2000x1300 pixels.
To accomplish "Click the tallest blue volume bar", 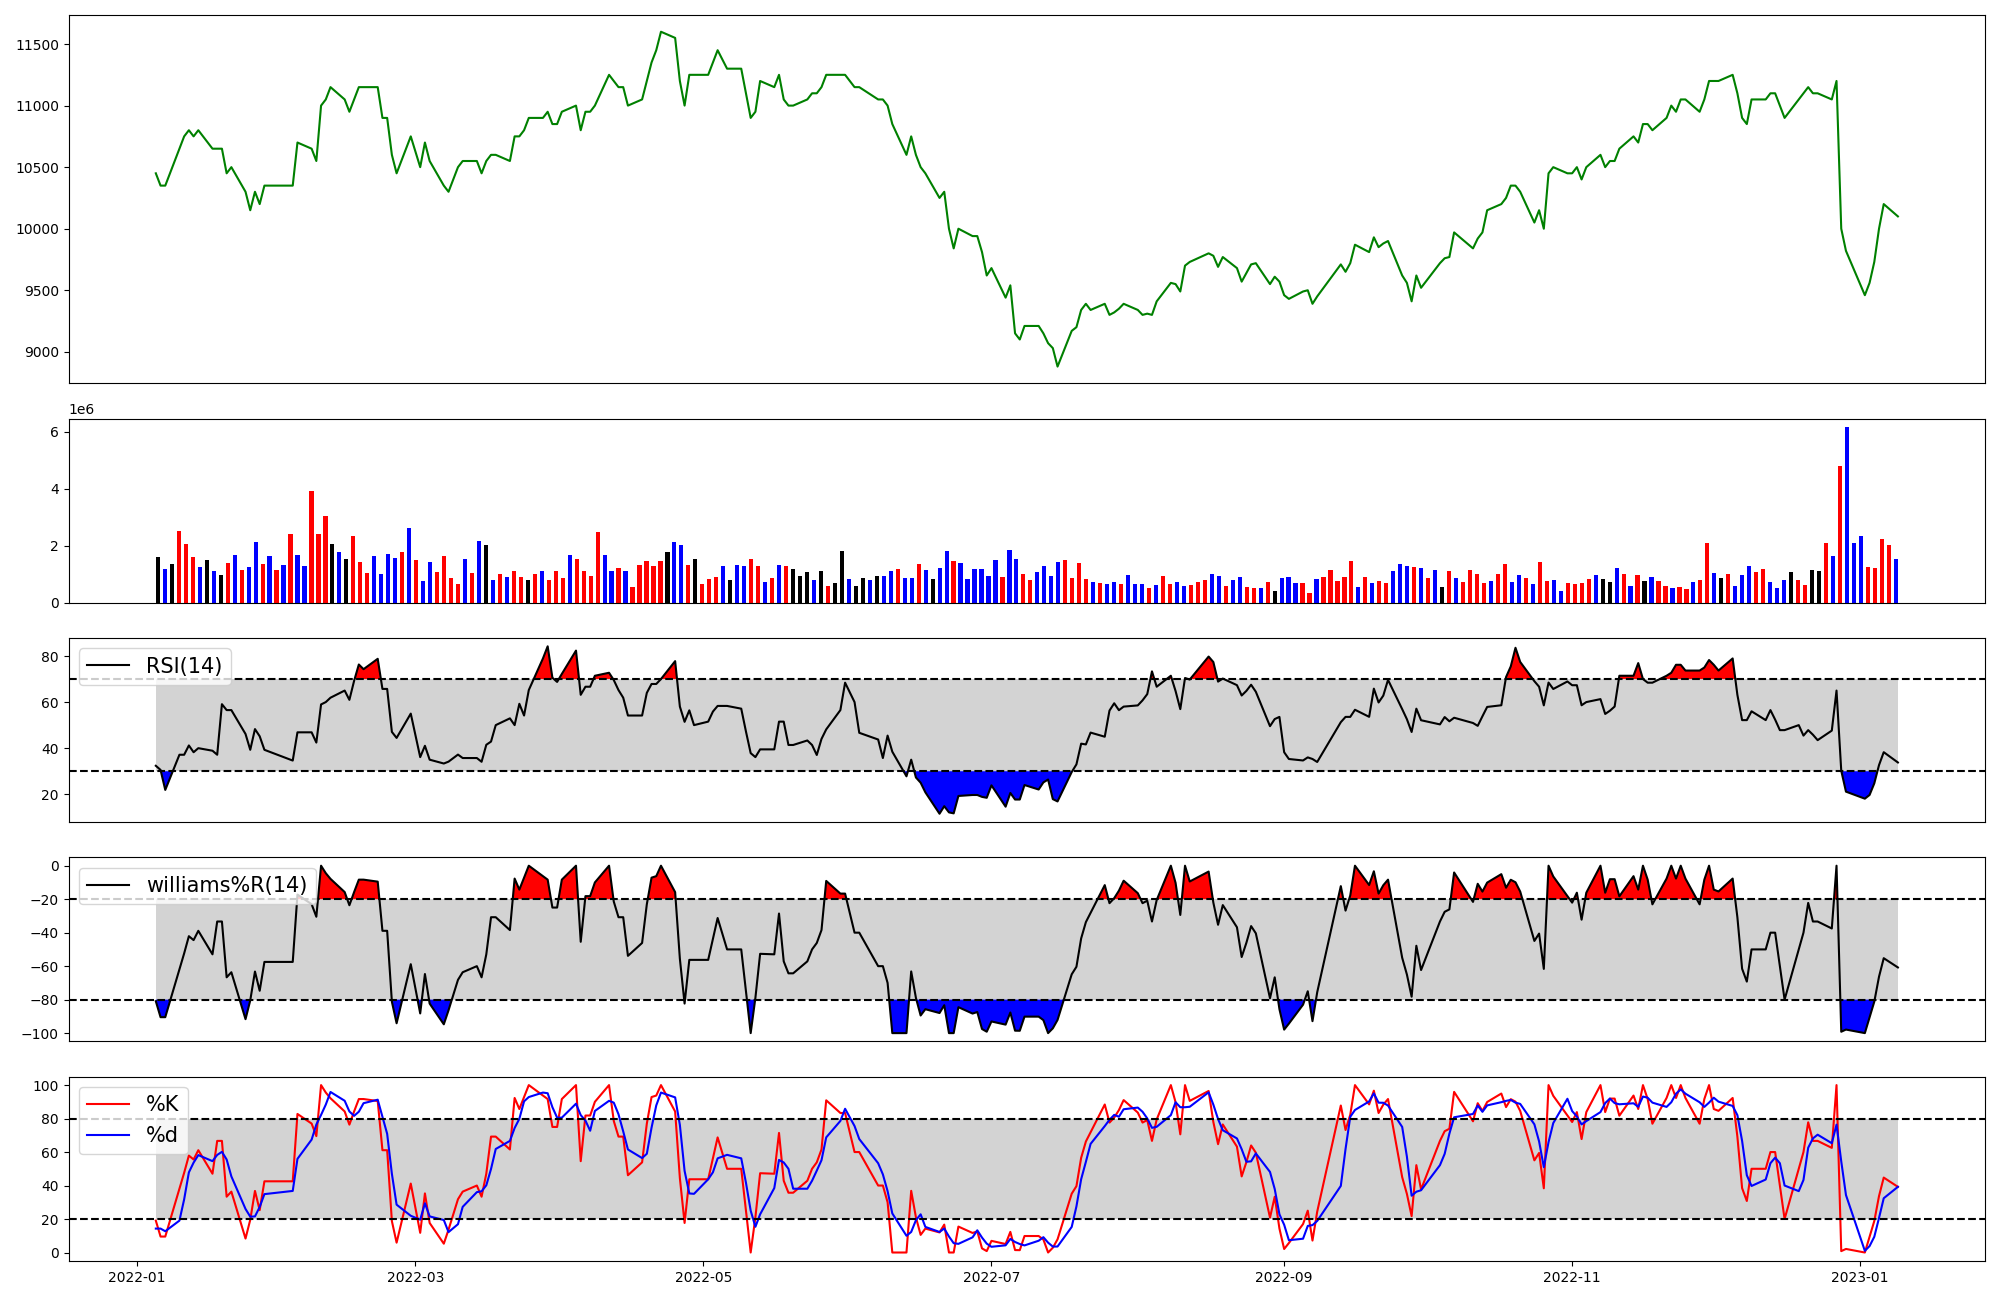I will click(x=1847, y=515).
